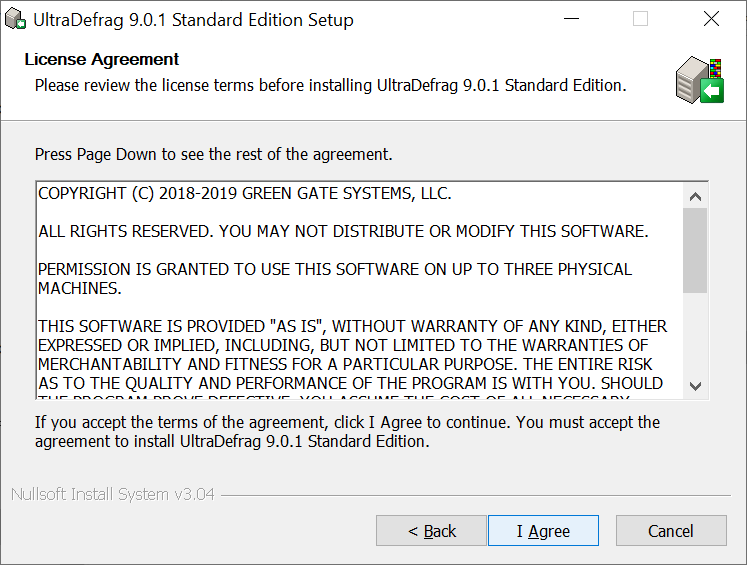
Task: Click the PERMISSION IS GRANTED paragraph
Action: (335, 278)
